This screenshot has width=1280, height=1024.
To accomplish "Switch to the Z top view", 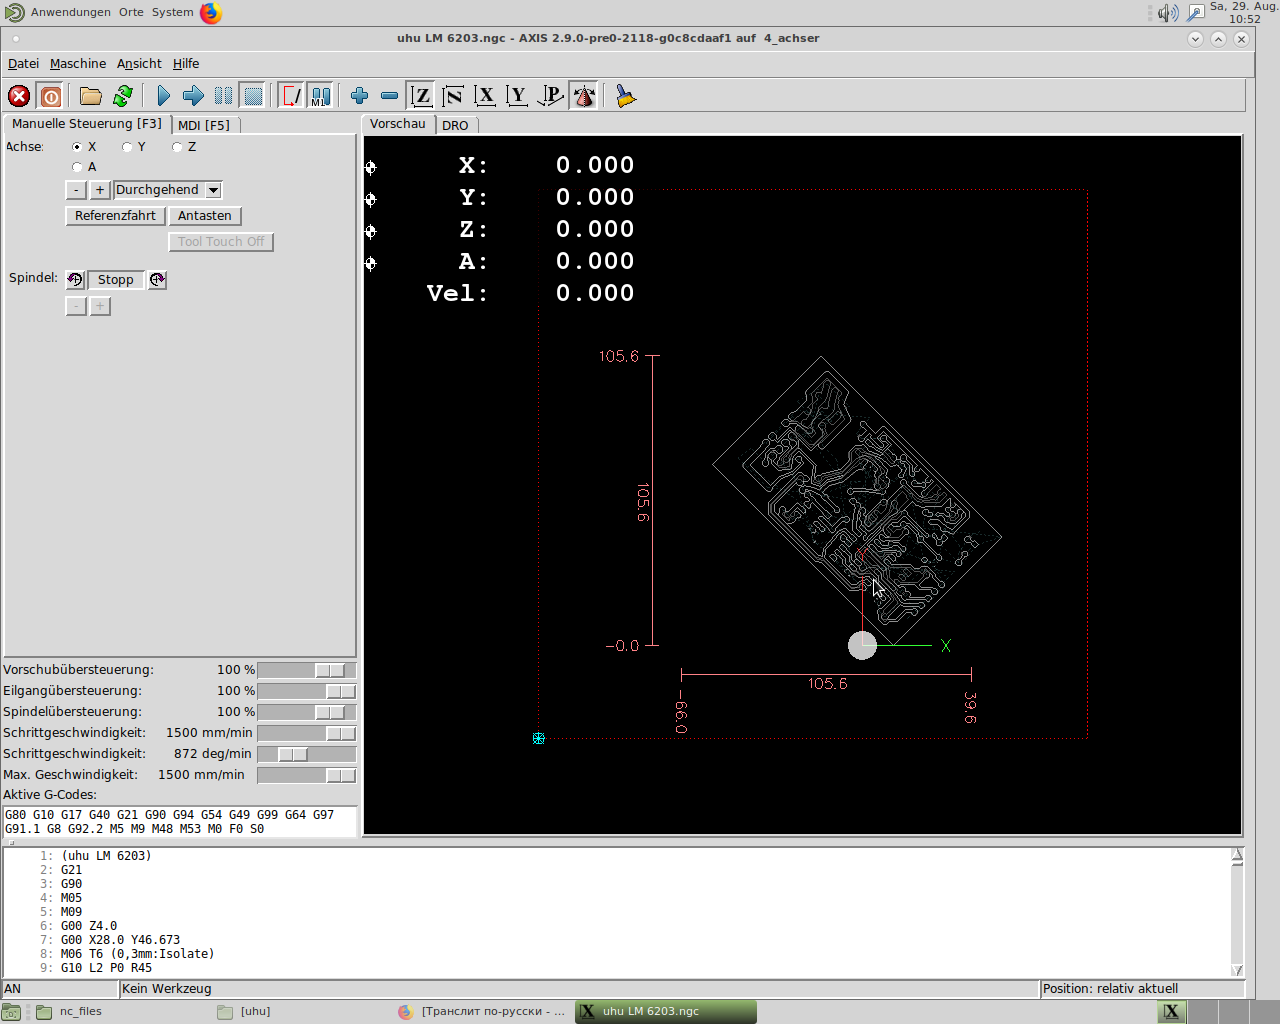I will pos(421,96).
